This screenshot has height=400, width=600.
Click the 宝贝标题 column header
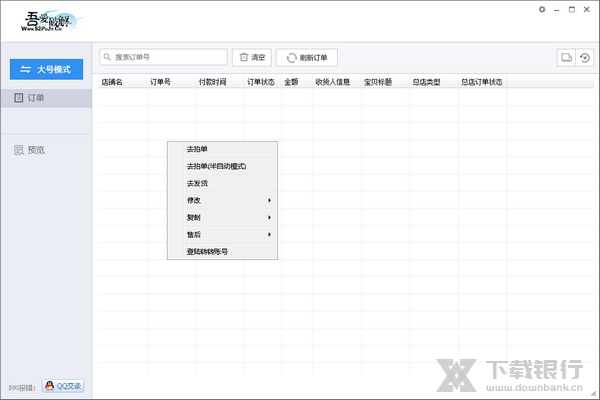pyautogui.click(x=386, y=82)
